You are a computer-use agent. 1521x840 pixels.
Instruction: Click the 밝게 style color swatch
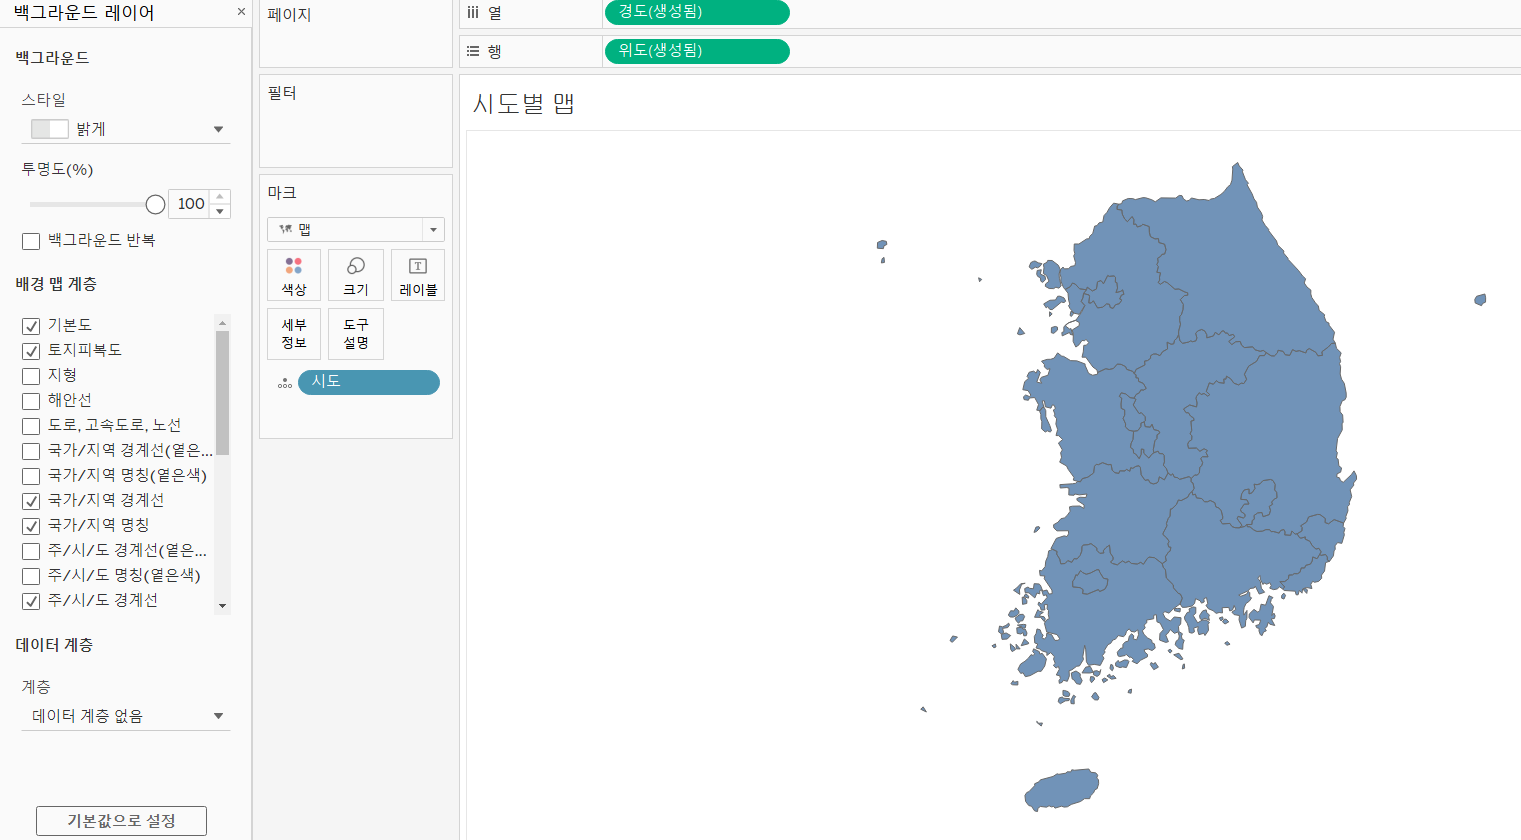50,129
